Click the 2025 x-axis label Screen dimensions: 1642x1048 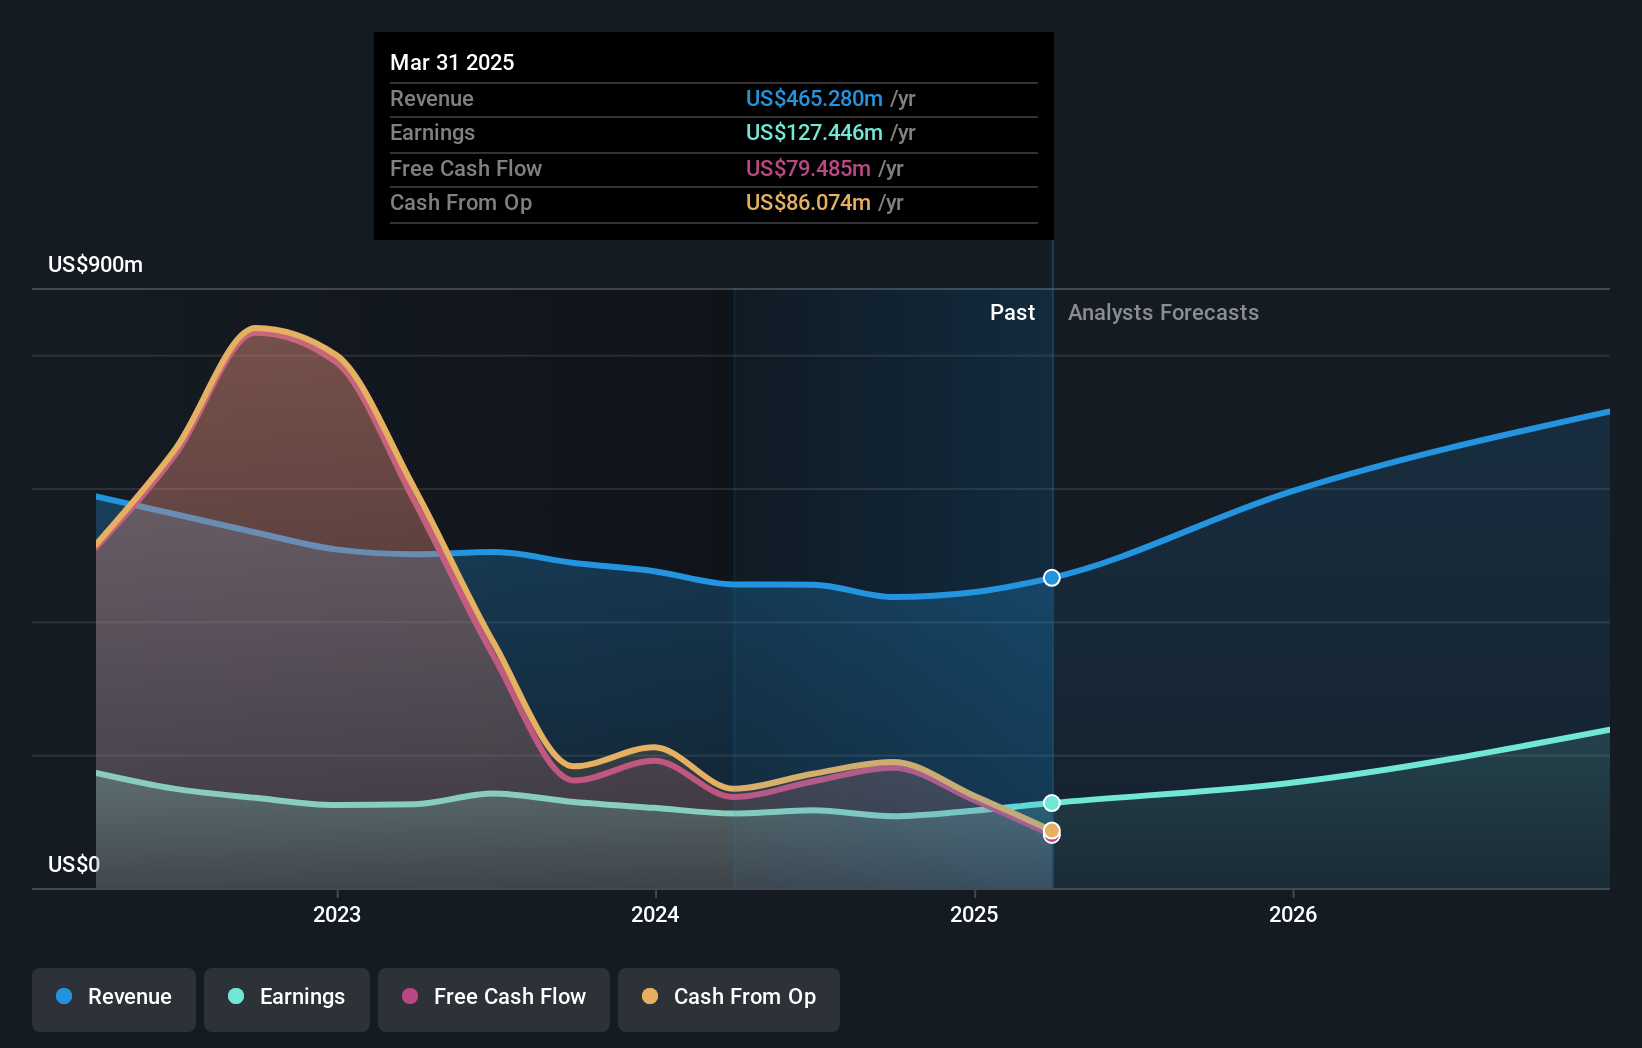click(974, 914)
